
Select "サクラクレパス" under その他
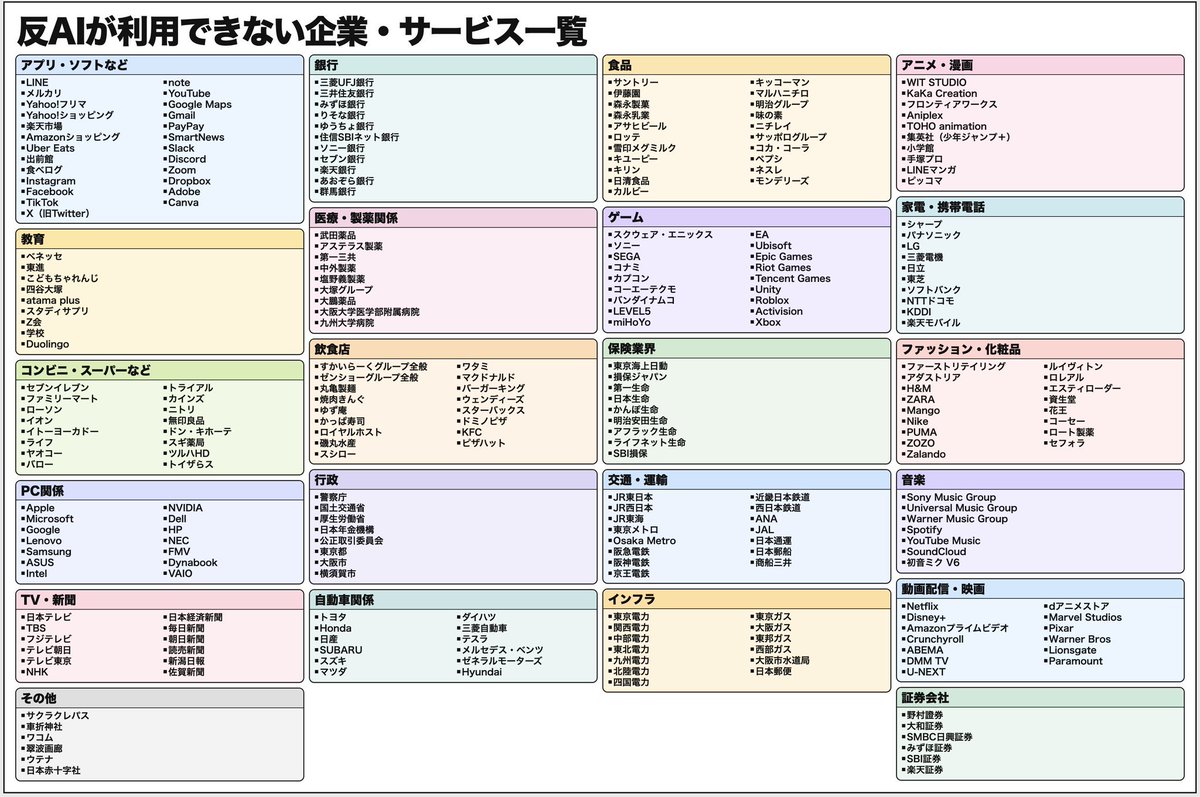(57, 716)
